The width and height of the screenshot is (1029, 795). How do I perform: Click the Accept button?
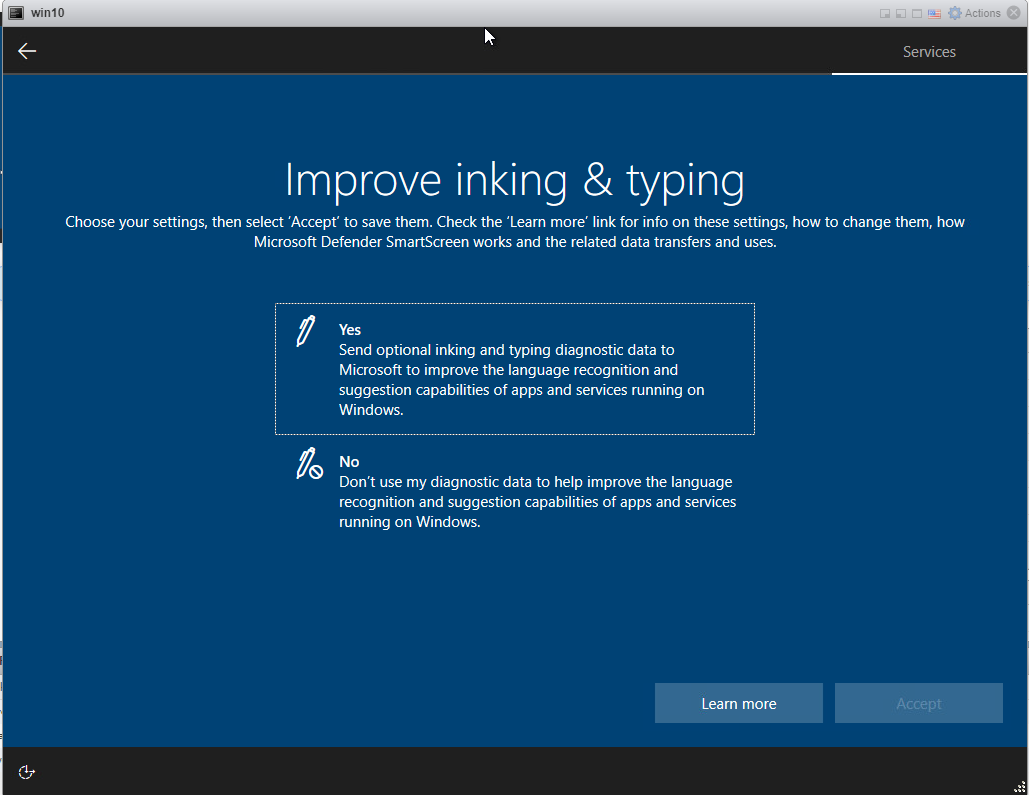pyautogui.click(x=918, y=703)
